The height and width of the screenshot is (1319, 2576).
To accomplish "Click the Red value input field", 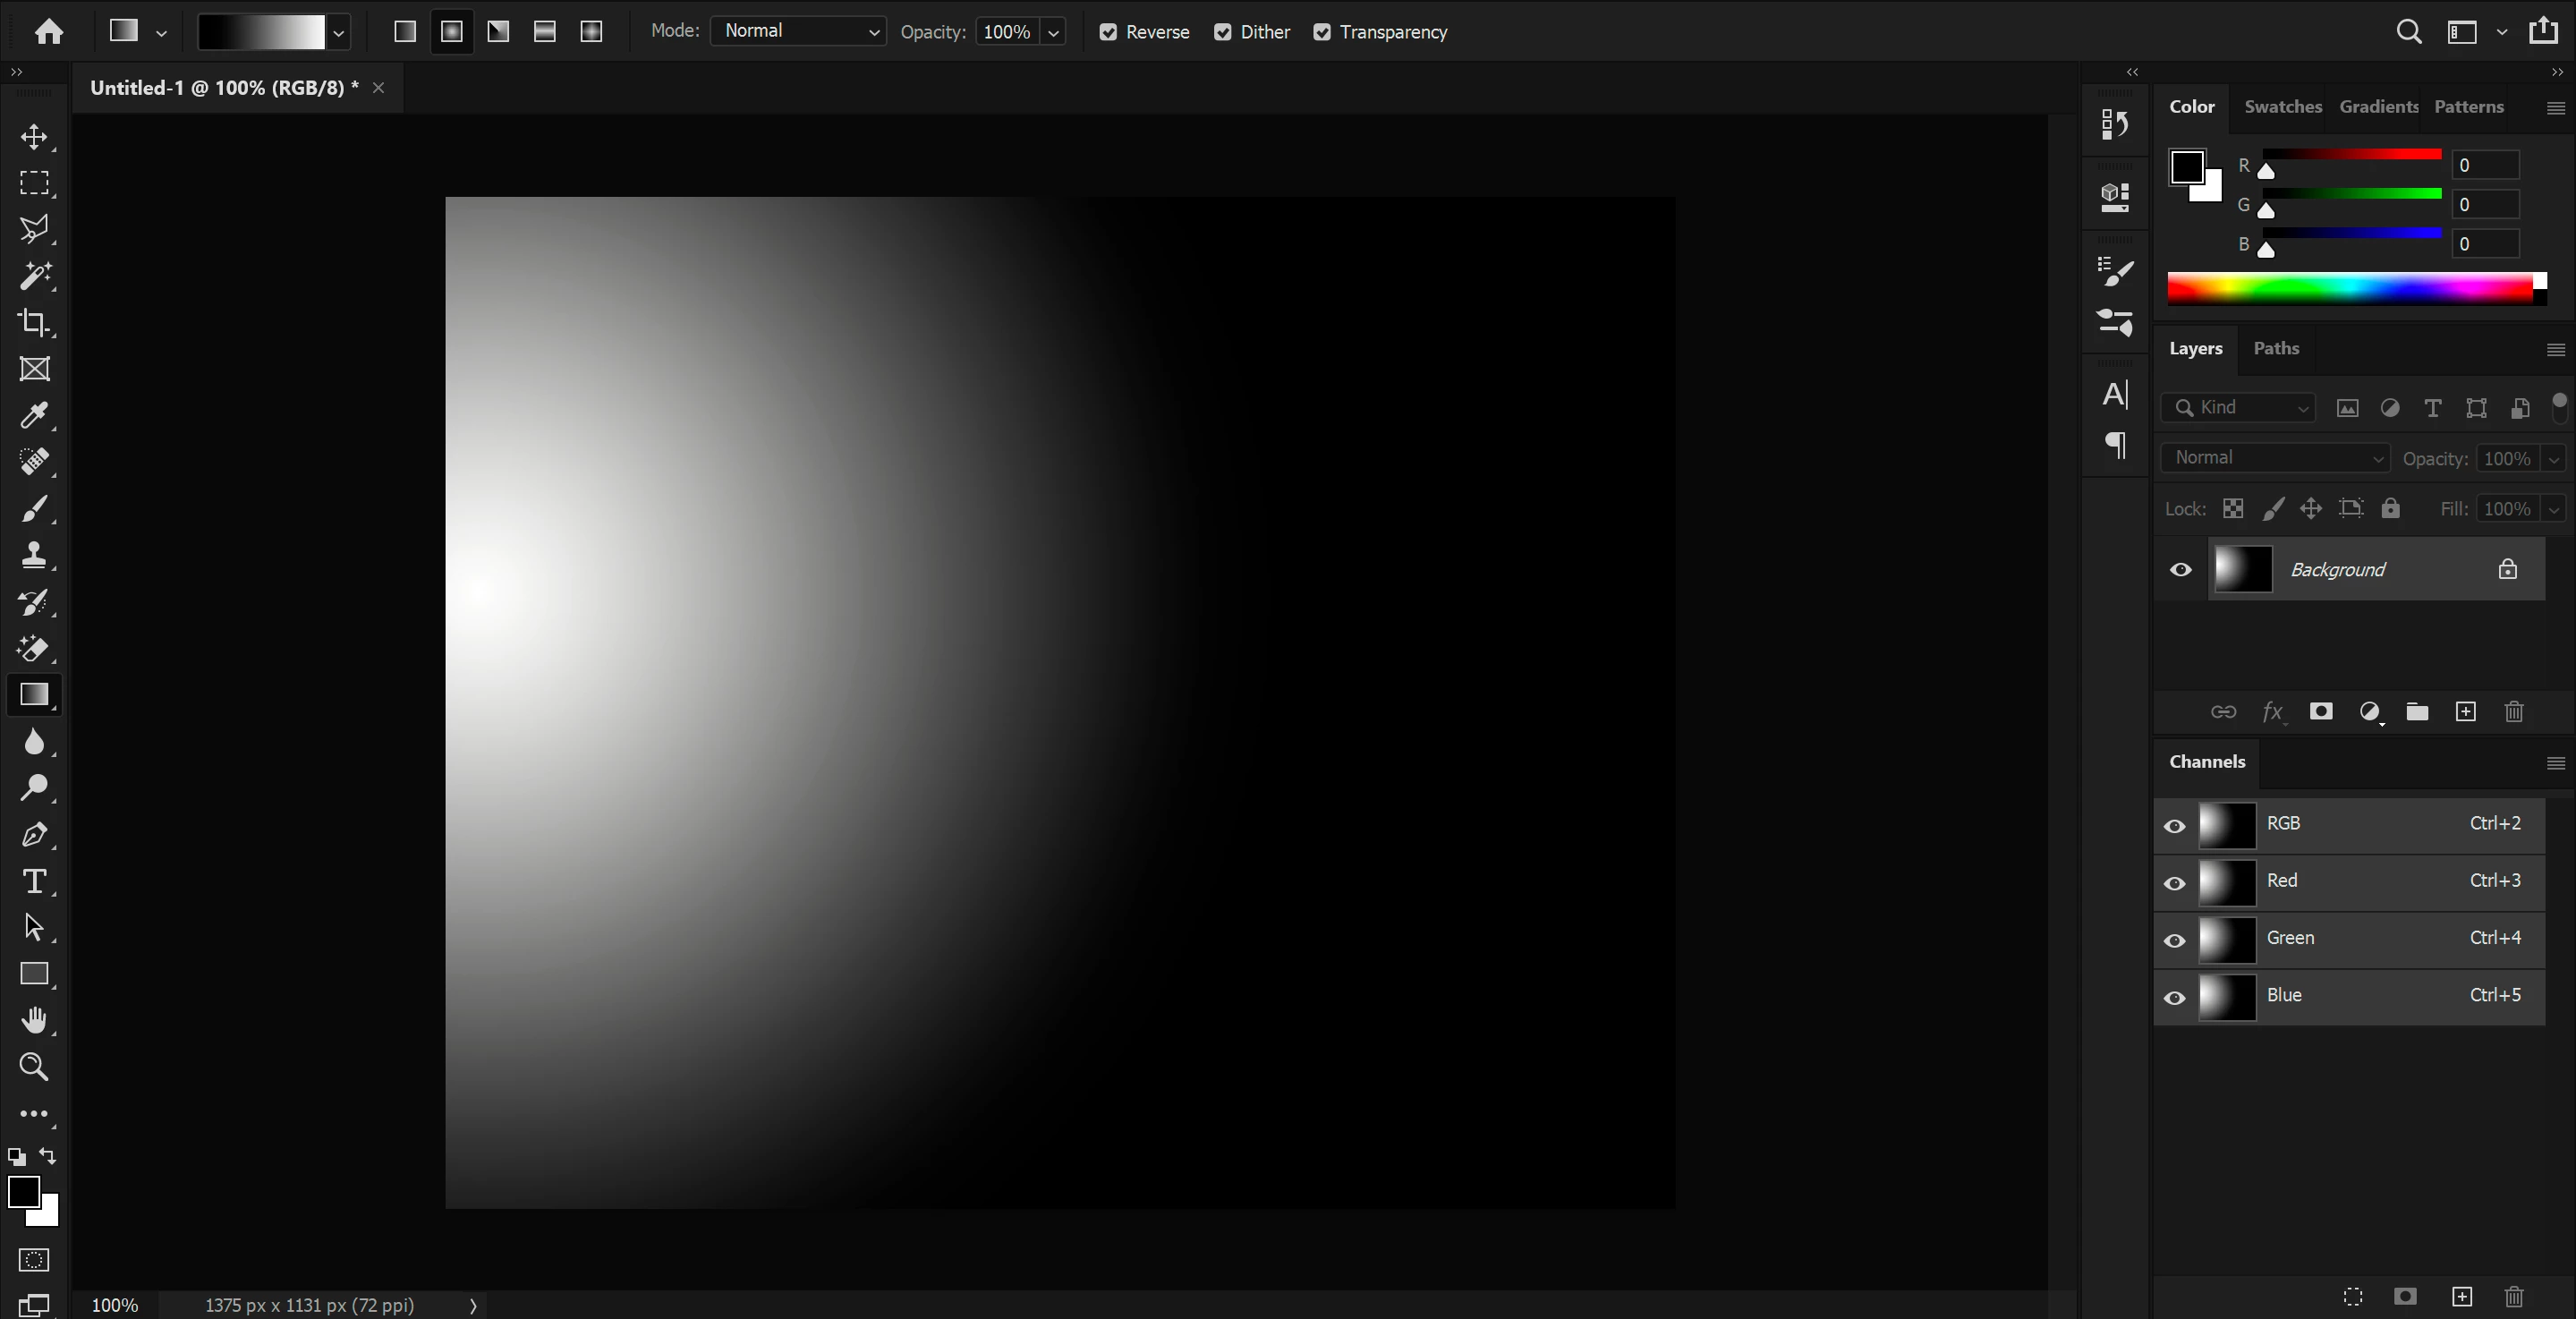I will (x=2485, y=165).
